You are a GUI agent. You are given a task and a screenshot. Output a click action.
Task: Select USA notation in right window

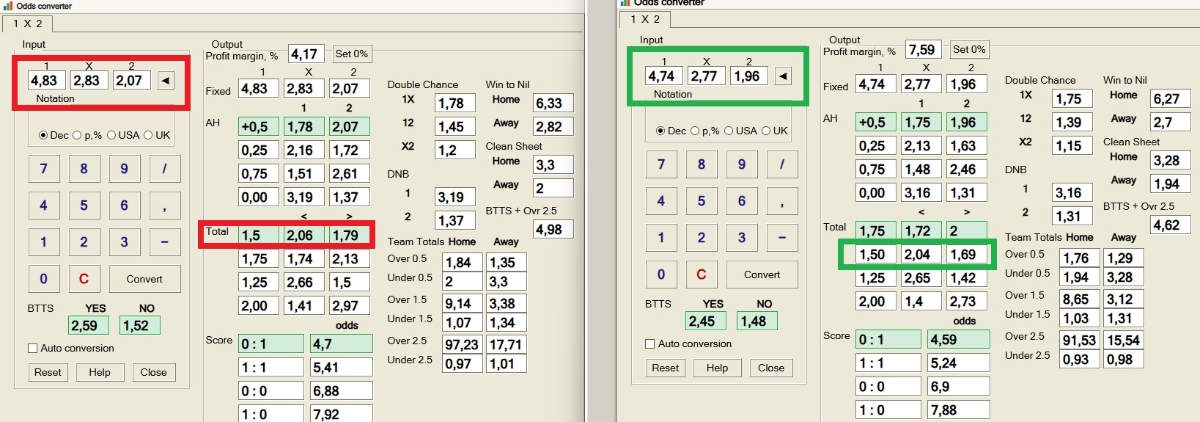click(742, 131)
